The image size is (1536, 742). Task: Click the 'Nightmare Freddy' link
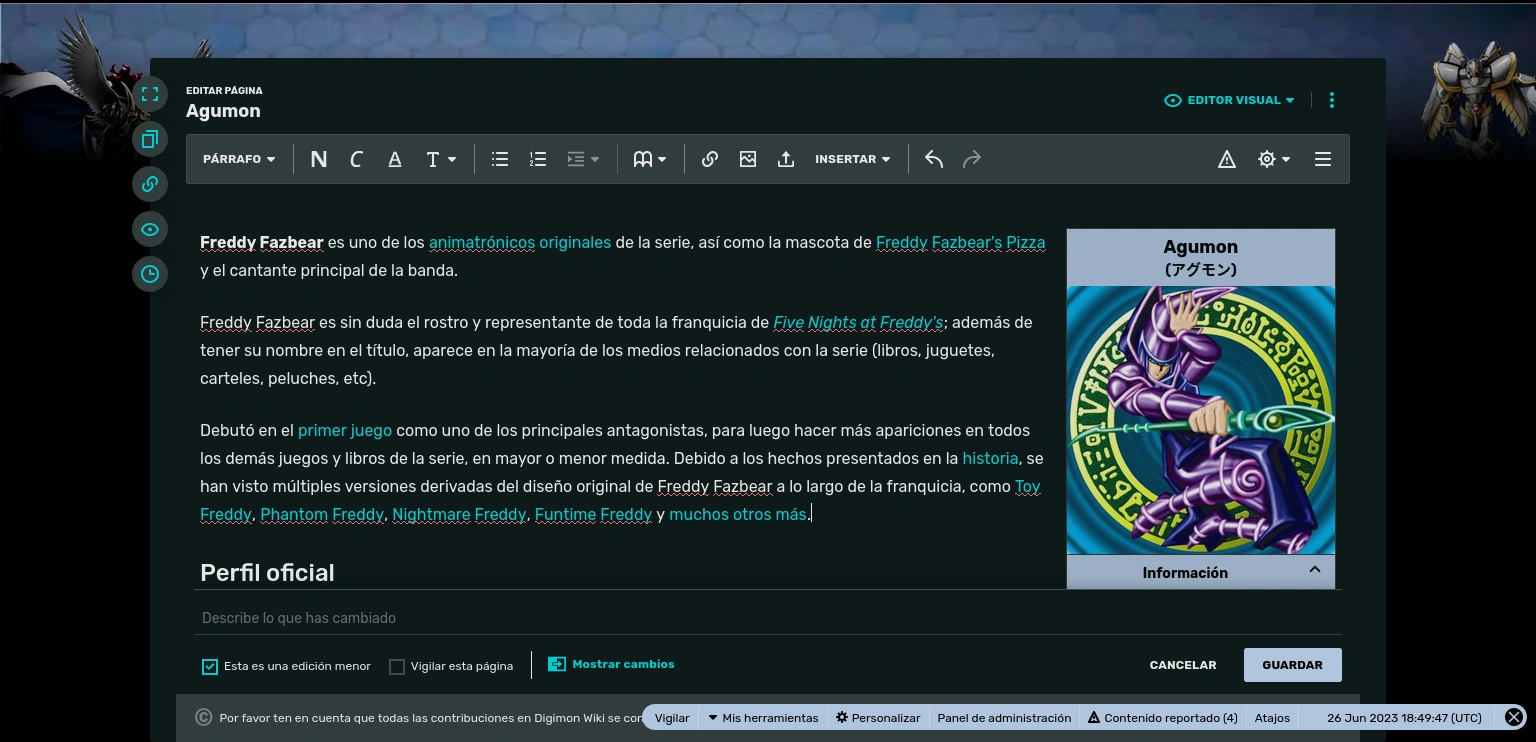tap(459, 514)
